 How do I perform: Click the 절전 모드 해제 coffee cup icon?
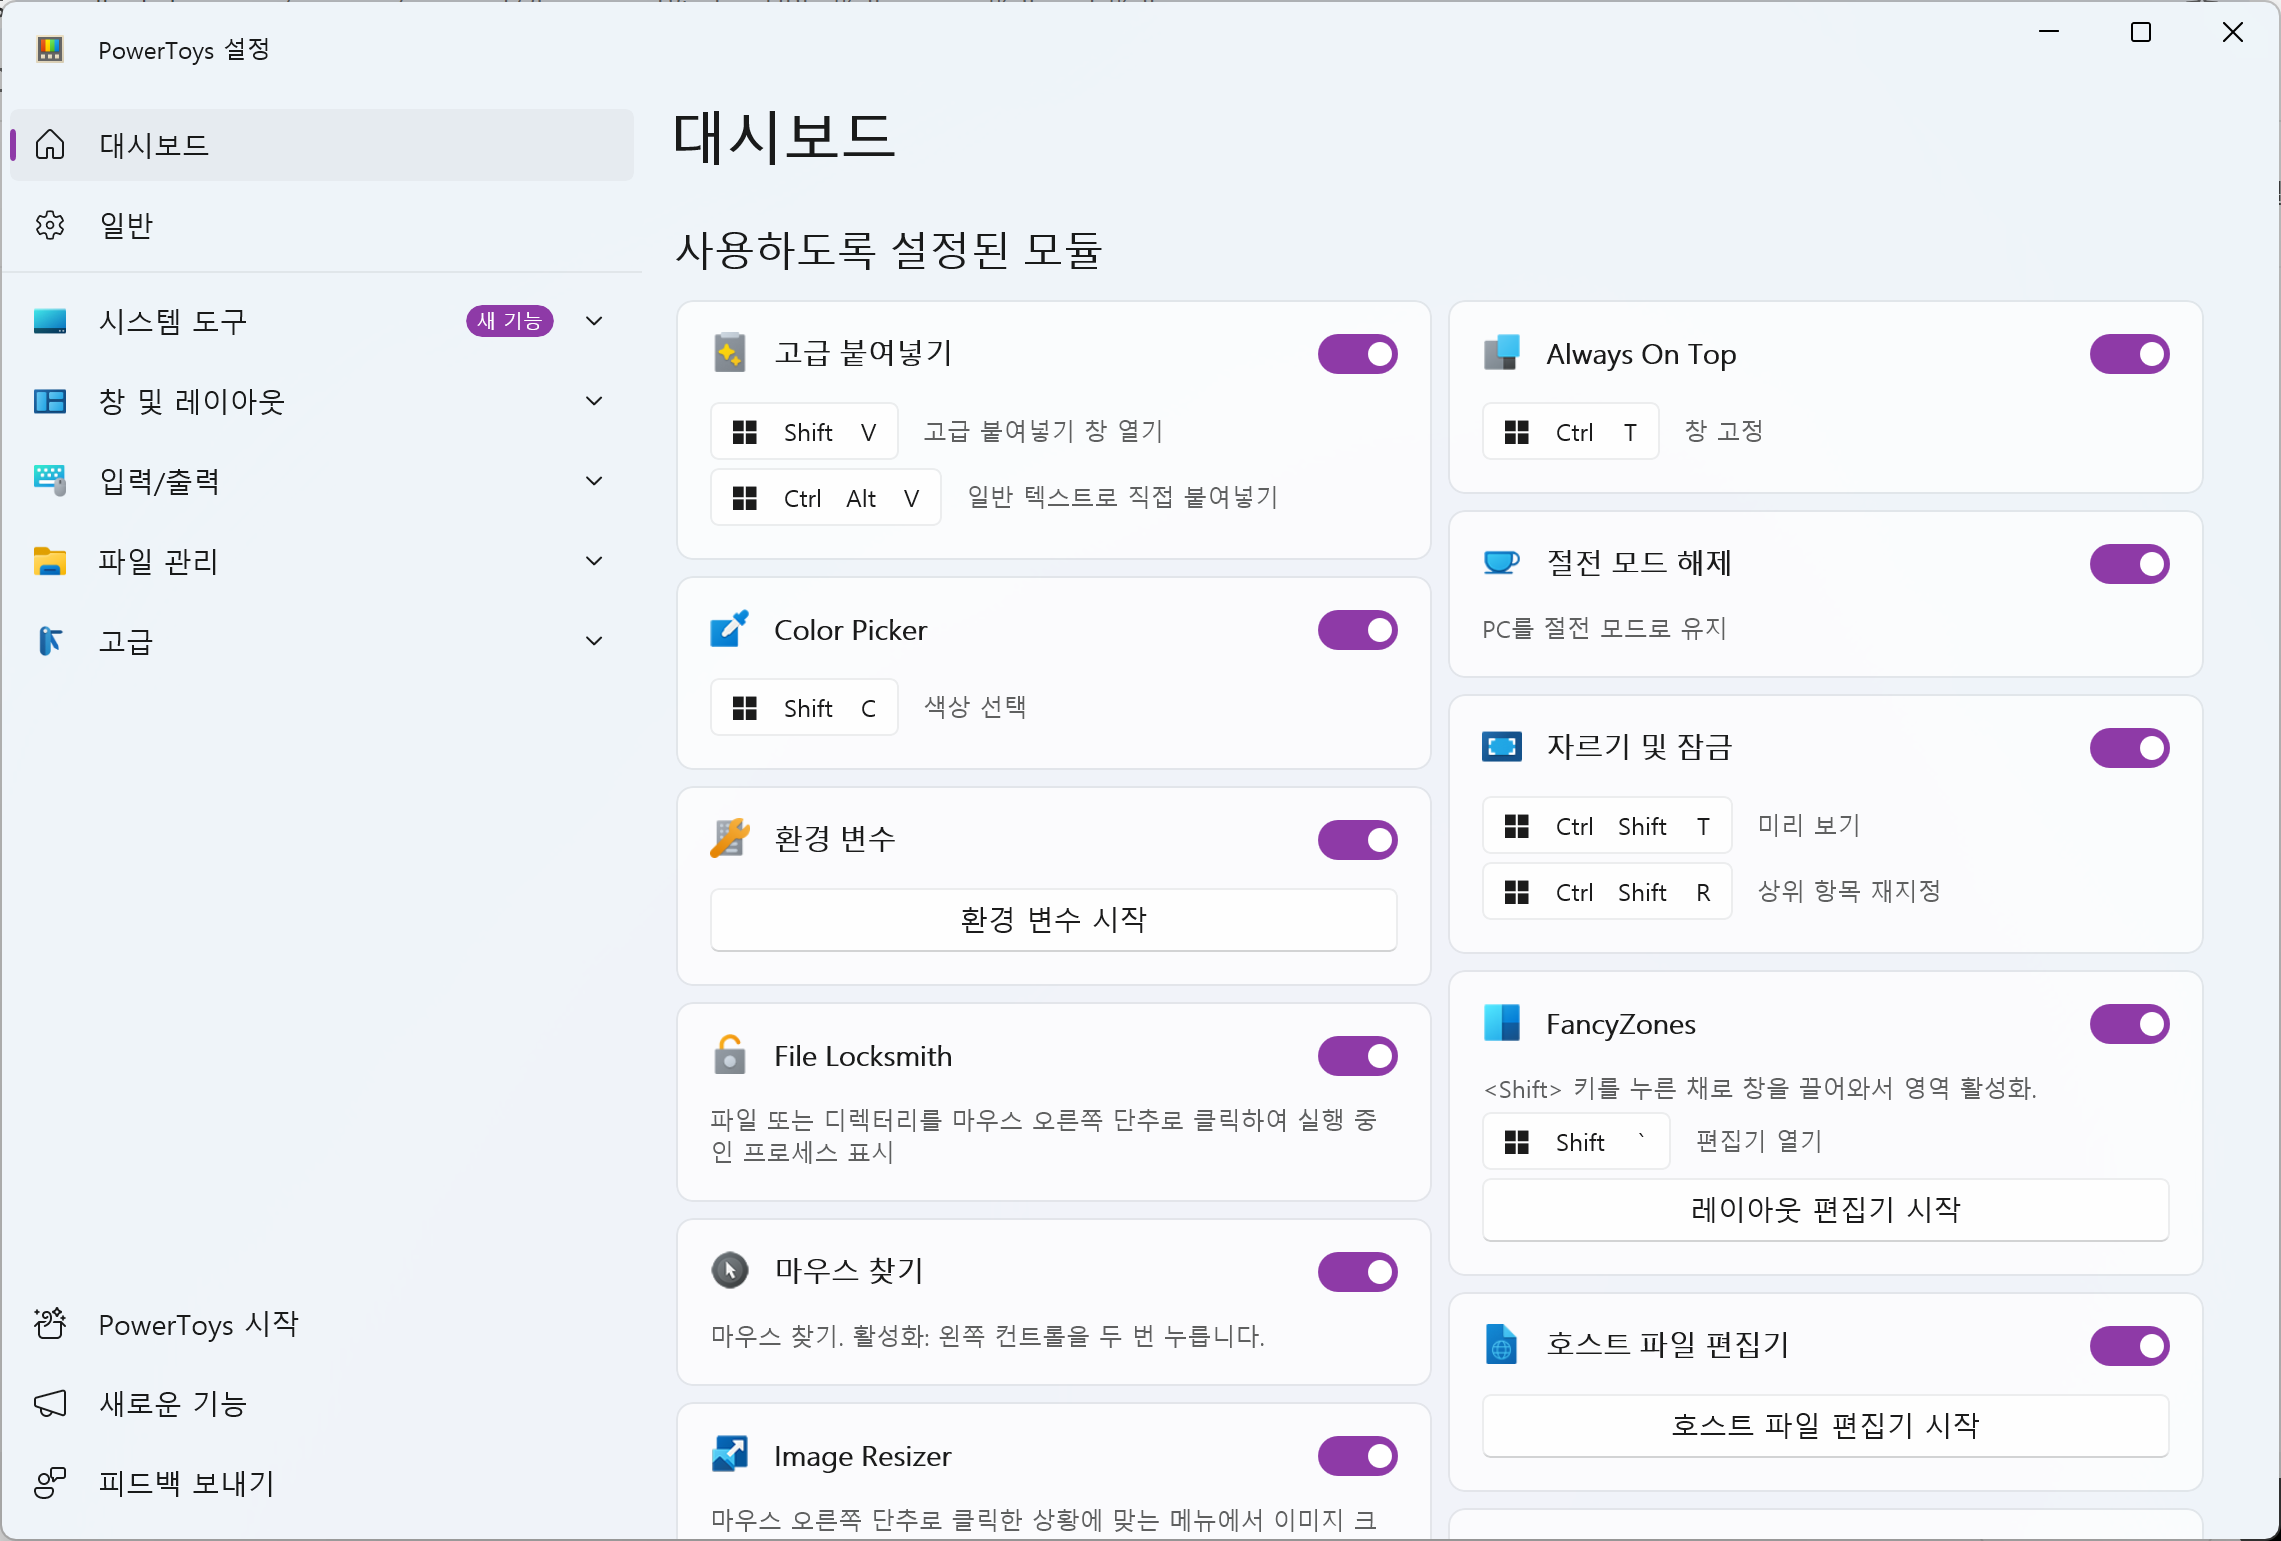tap(1501, 563)
